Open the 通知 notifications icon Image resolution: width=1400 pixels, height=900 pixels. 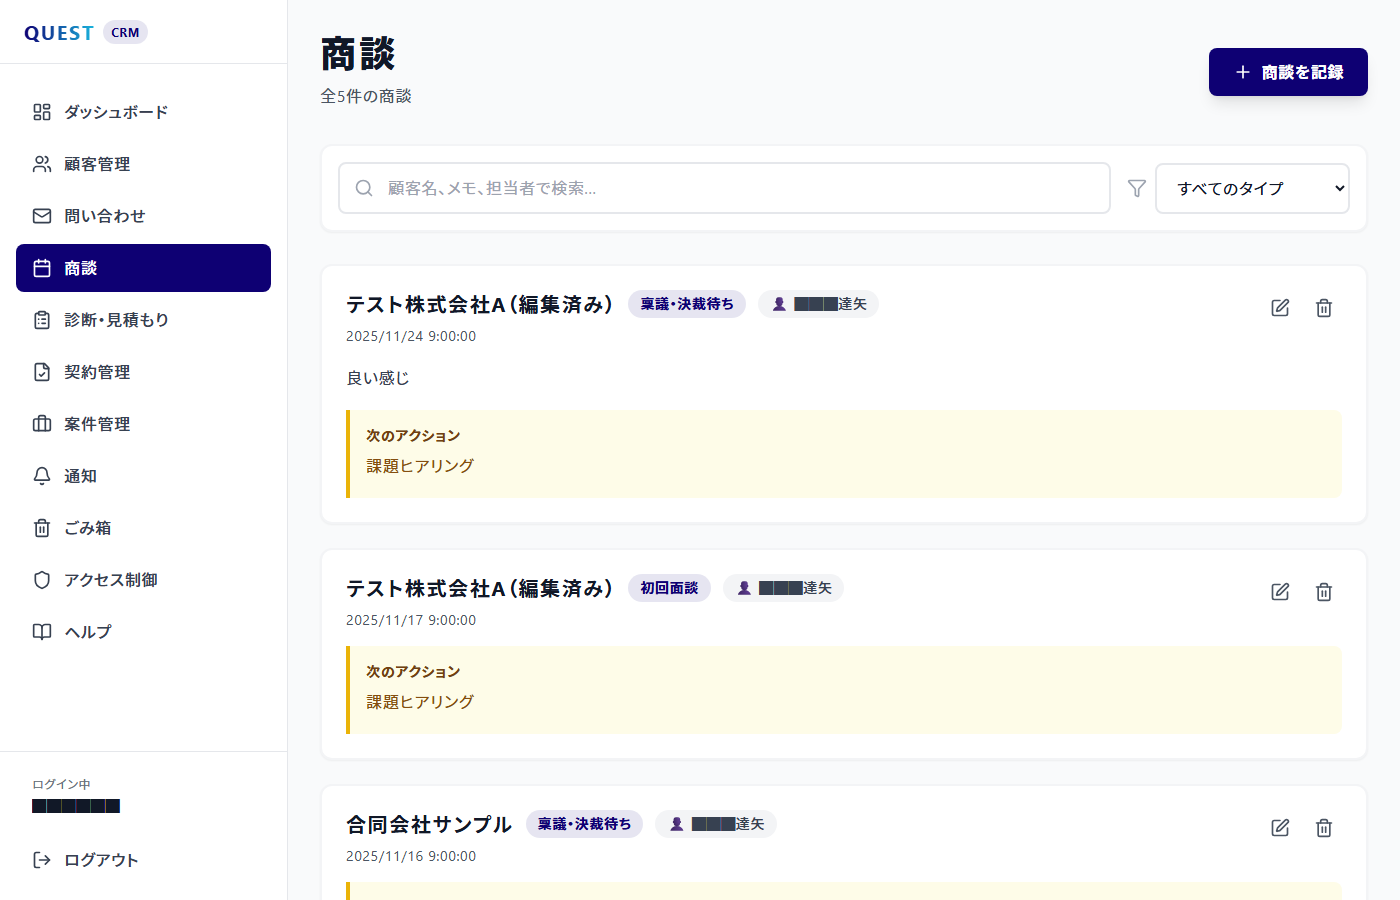[41, 476]
